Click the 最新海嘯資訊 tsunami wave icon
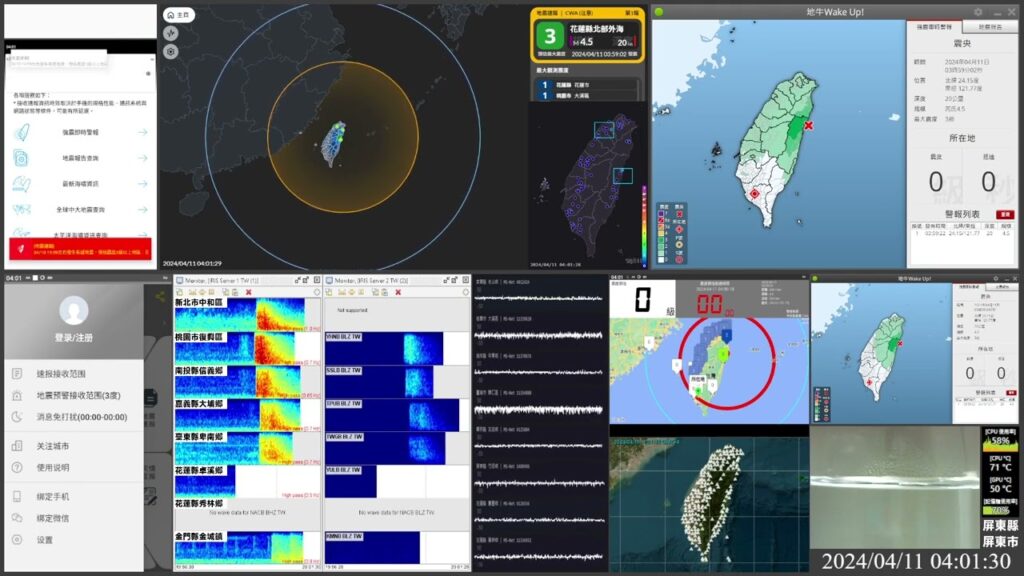 tap(19, 183)
